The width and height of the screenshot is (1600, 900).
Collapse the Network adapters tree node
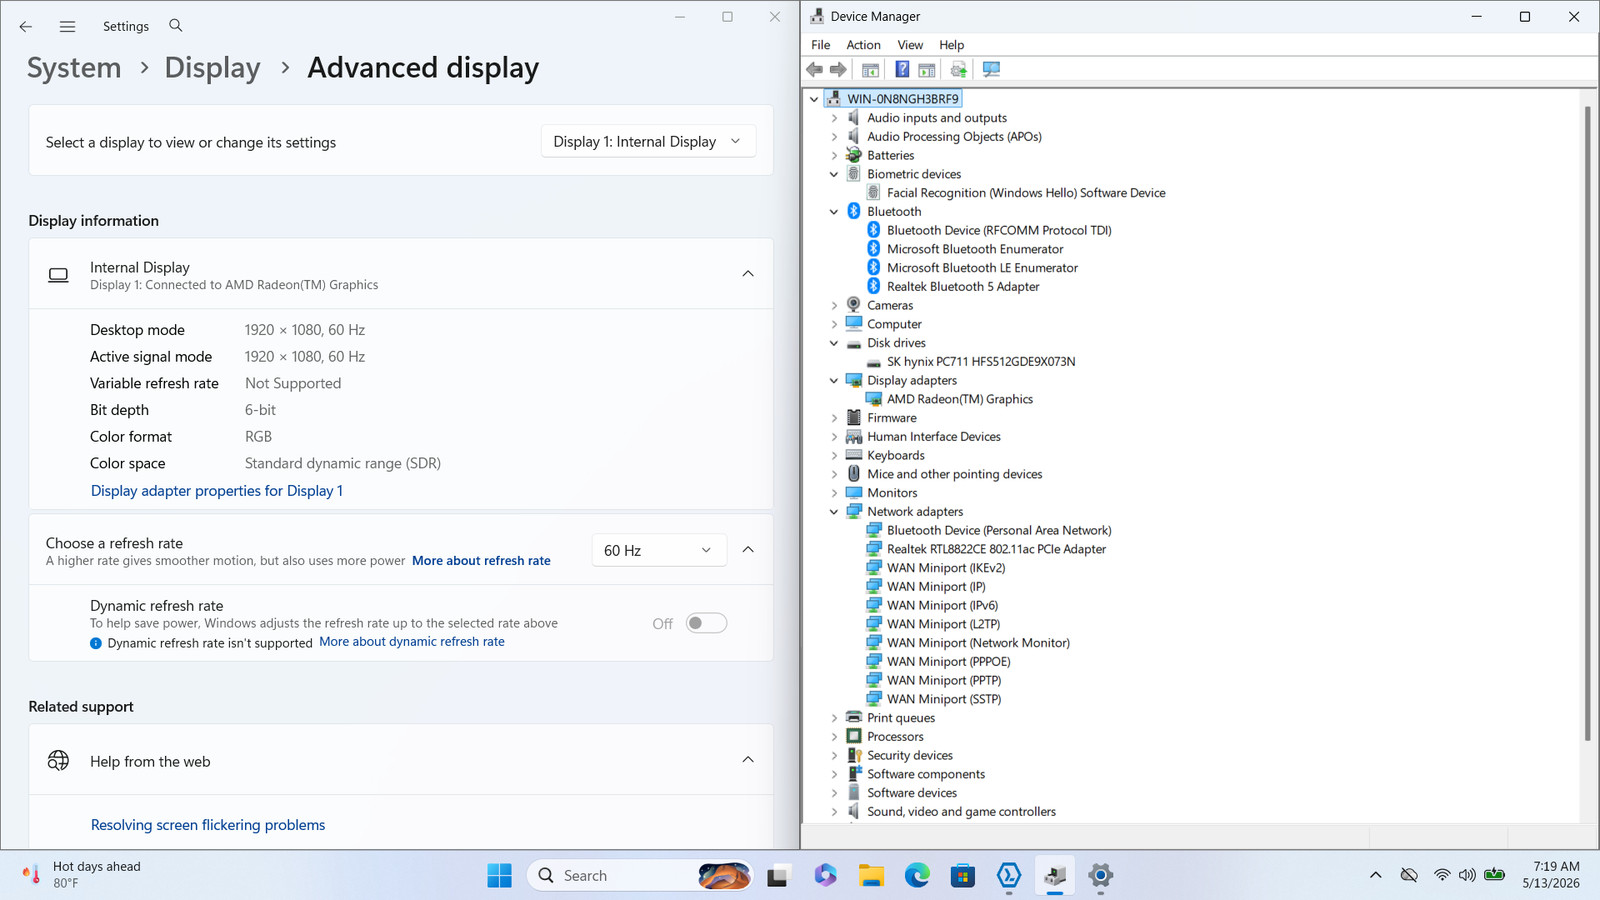(834, 512)
